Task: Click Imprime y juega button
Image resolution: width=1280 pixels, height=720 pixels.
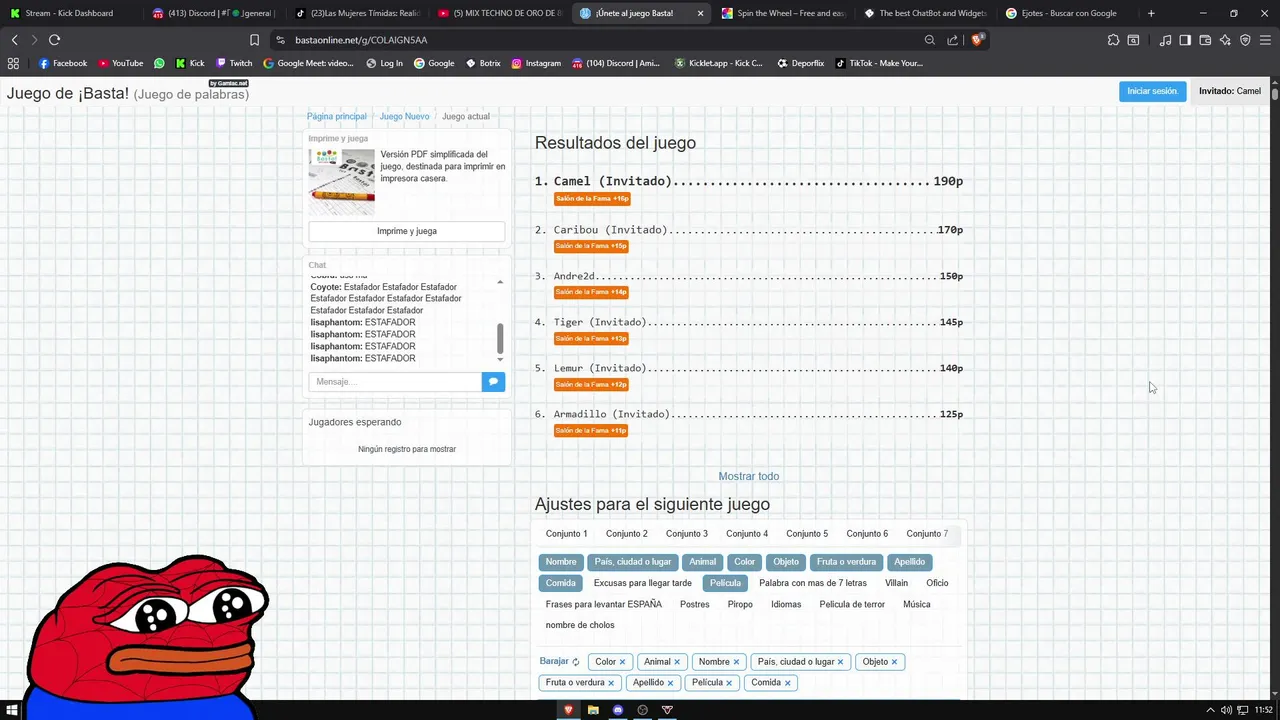Action: [x=407, y=231]
